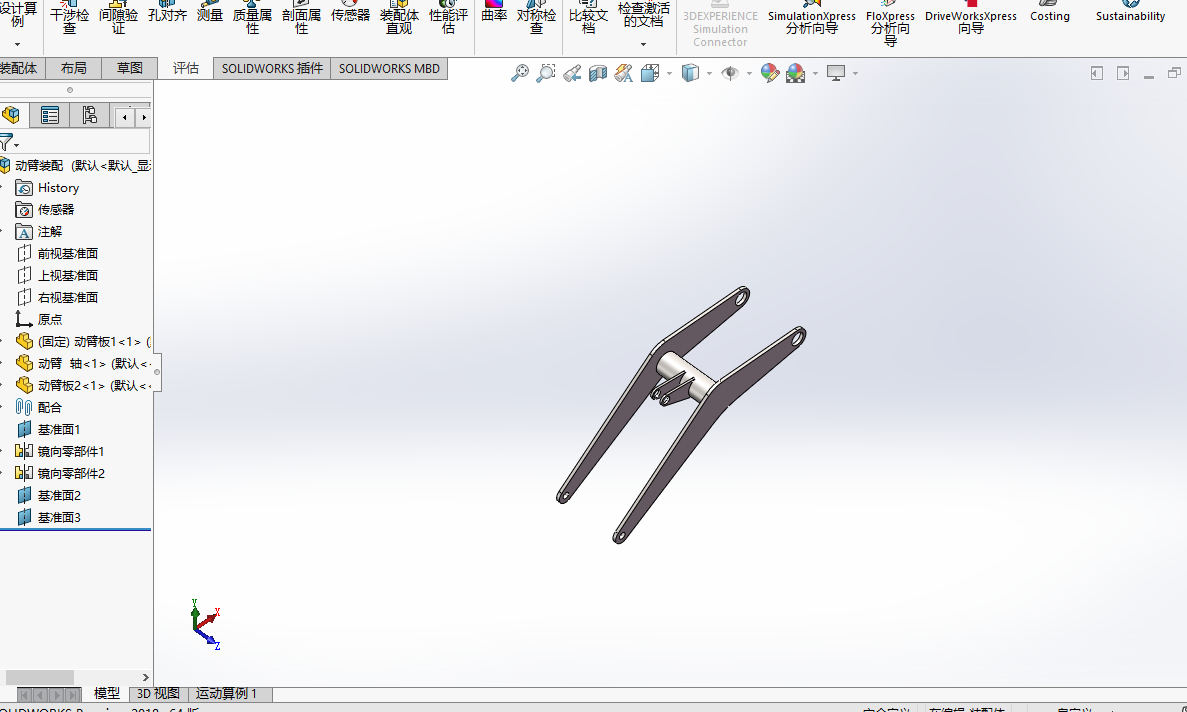
Task: Open the Apply Scene dropdown arrow
Action: (x=815, y=73)
